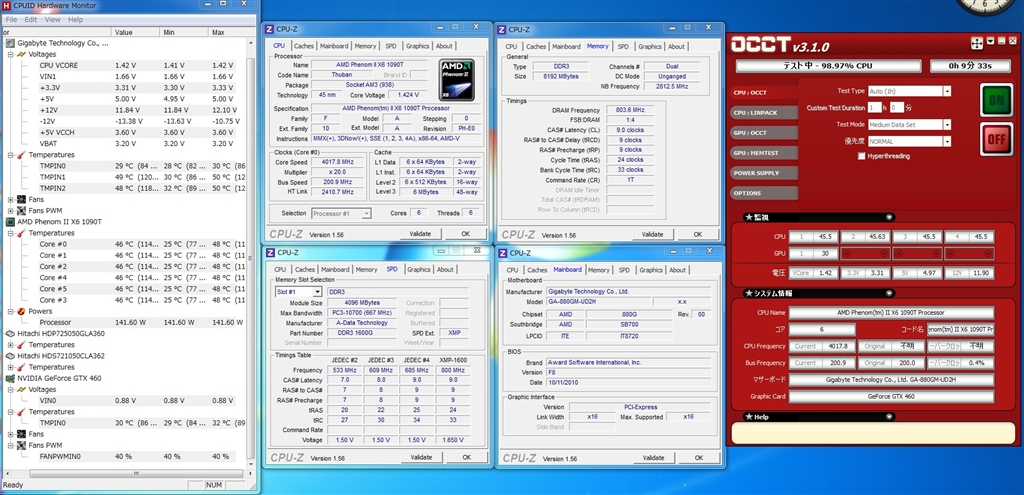Click the NVIDIA GeForce GTX 460 chip icon

(8, 380)
